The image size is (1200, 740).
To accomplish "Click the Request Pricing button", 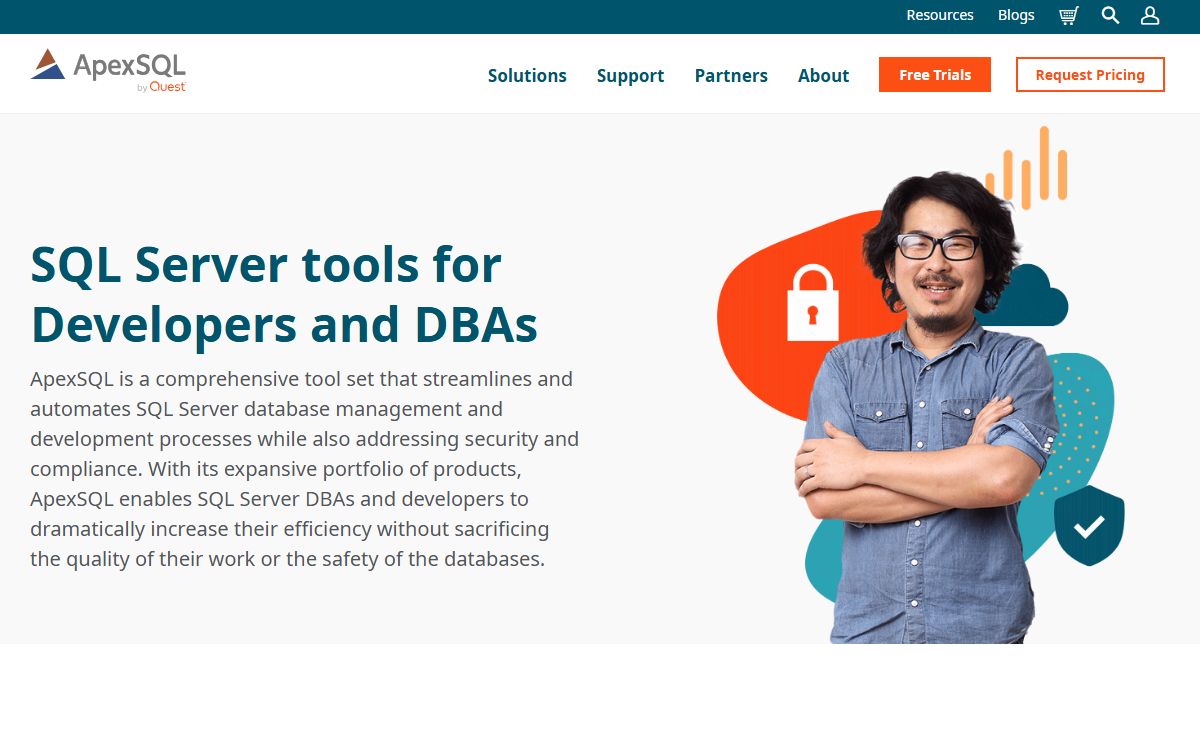I will point(1090,75).
